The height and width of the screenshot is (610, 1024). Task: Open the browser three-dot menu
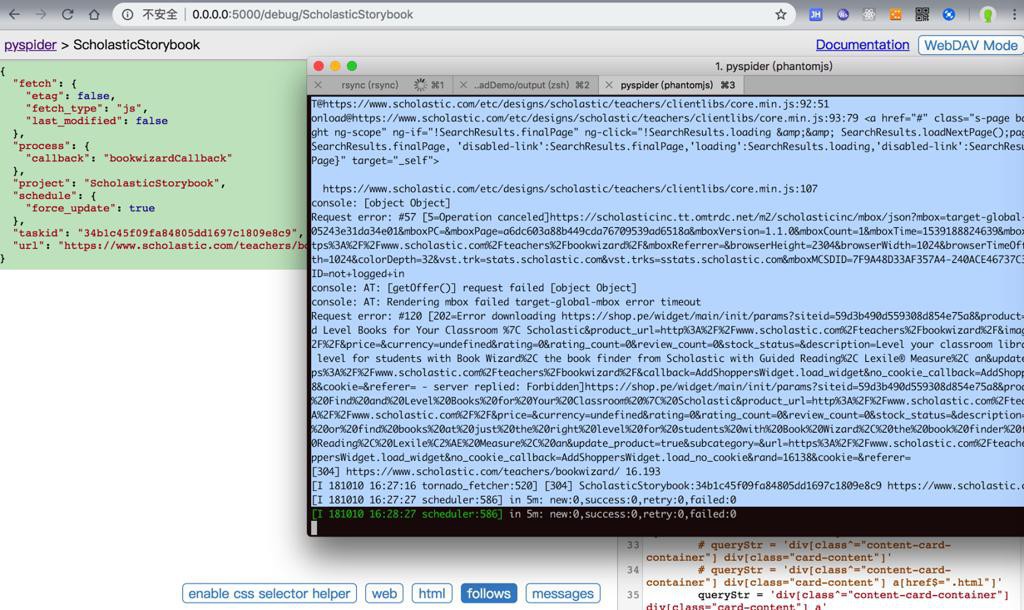pyautogui.click(x=1014, y=14)
